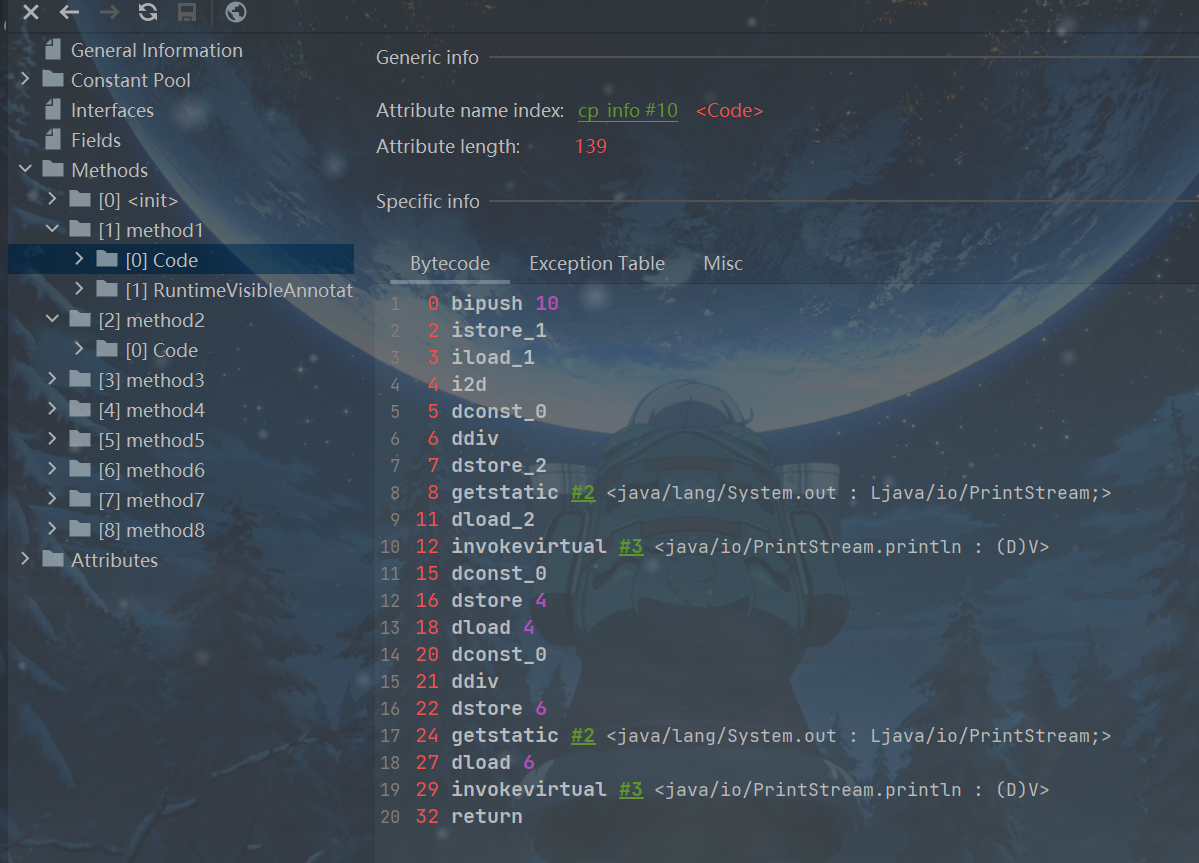This screenshot has width=1199, height=863.
Task: Follow the cp_info #10 link
Action: (627, 111)
